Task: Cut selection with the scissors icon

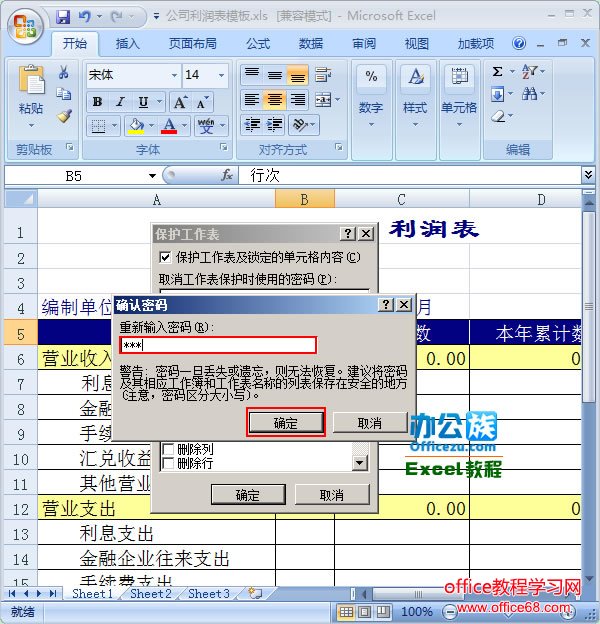Action: click(64, 72)
